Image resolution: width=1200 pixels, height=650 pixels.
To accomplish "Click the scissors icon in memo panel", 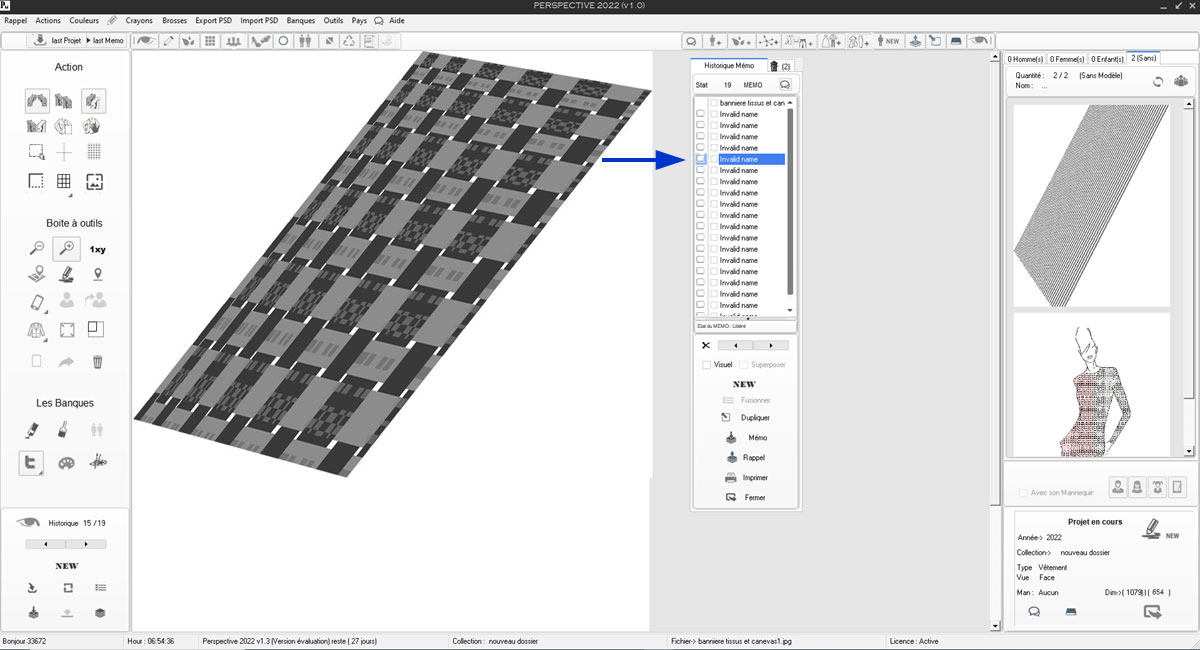I will point(705,345).
